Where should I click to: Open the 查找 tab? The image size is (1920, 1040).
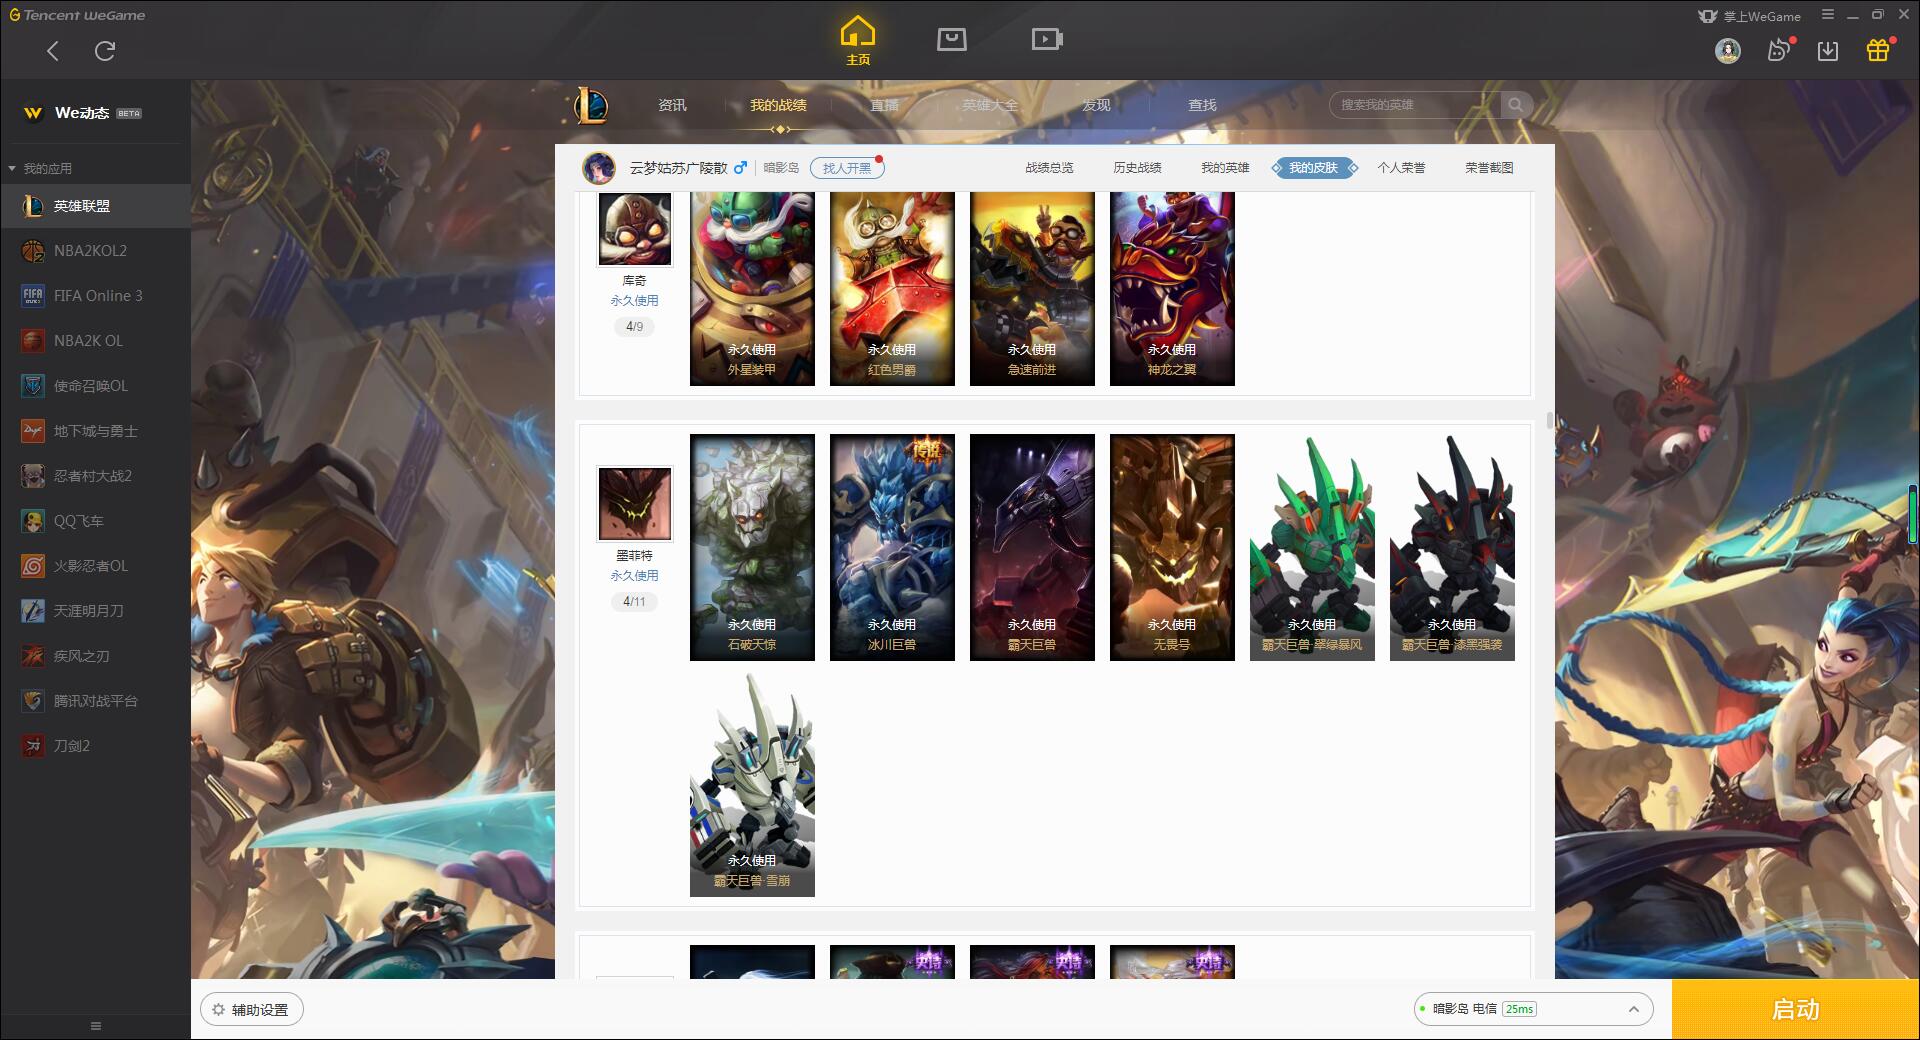1202,105
